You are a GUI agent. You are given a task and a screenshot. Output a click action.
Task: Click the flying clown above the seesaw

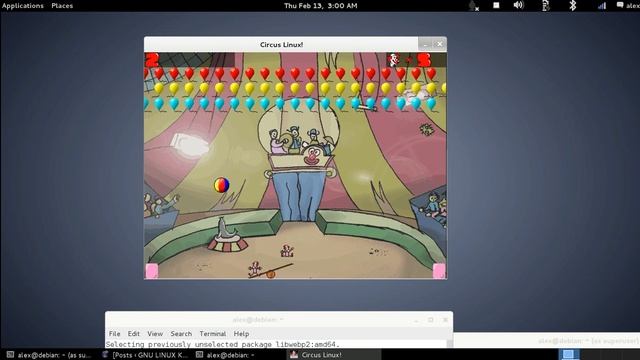click(x=287, y=251)
